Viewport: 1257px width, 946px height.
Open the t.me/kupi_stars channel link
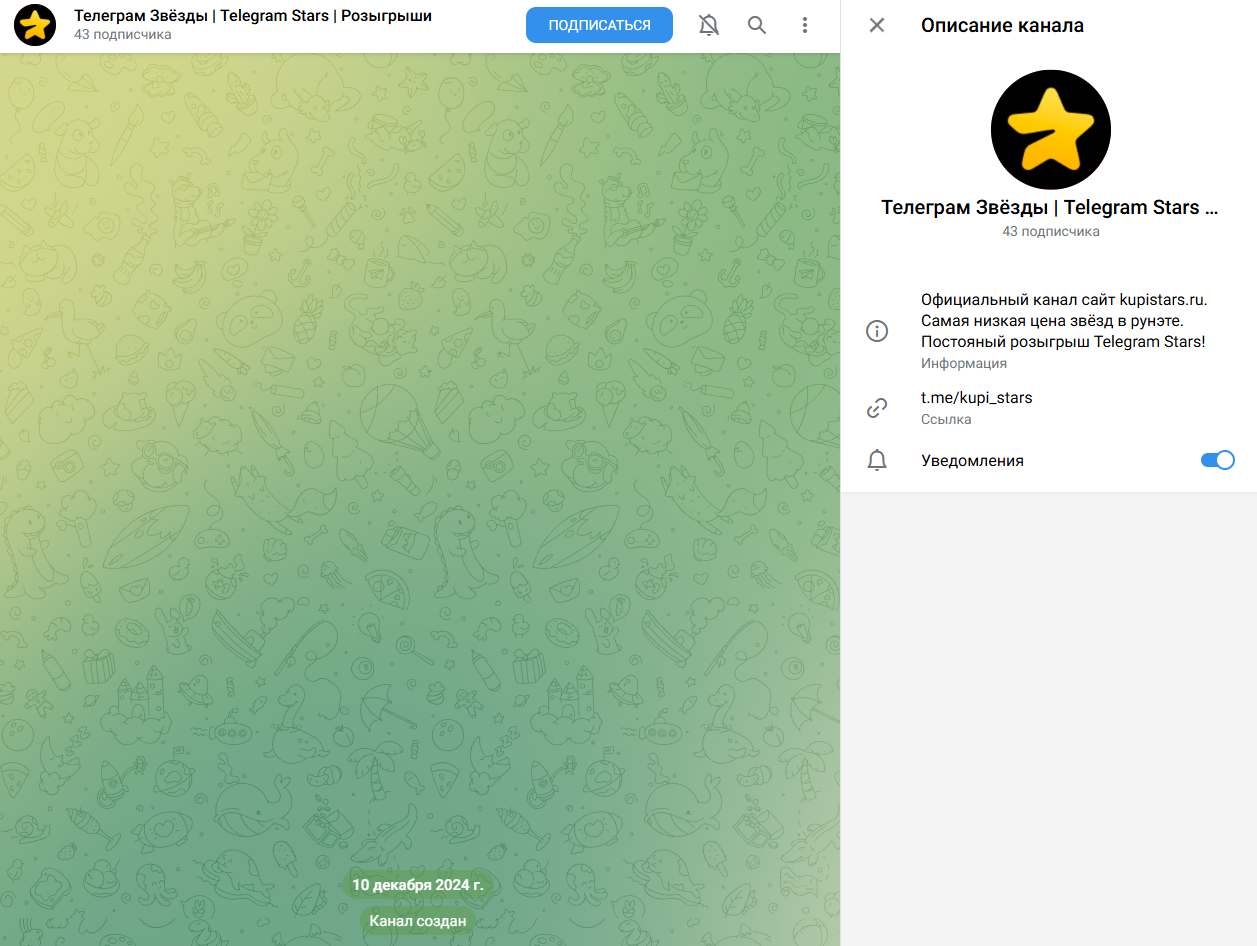click(976, 398)
